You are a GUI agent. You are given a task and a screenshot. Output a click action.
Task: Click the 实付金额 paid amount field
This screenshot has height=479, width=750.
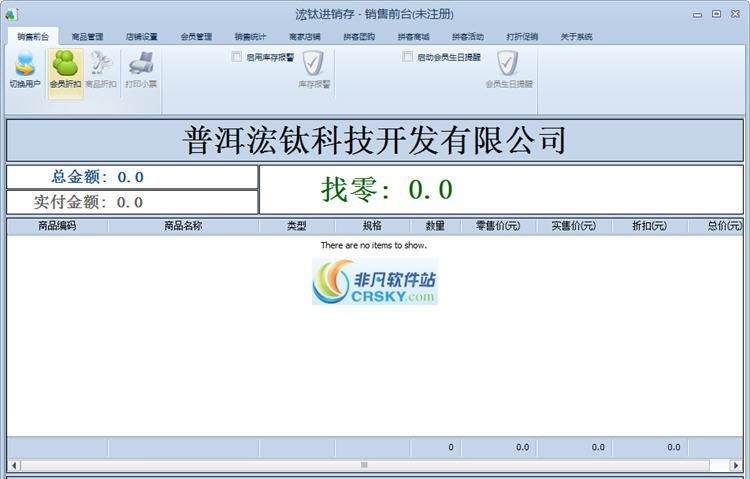point(132,202)
